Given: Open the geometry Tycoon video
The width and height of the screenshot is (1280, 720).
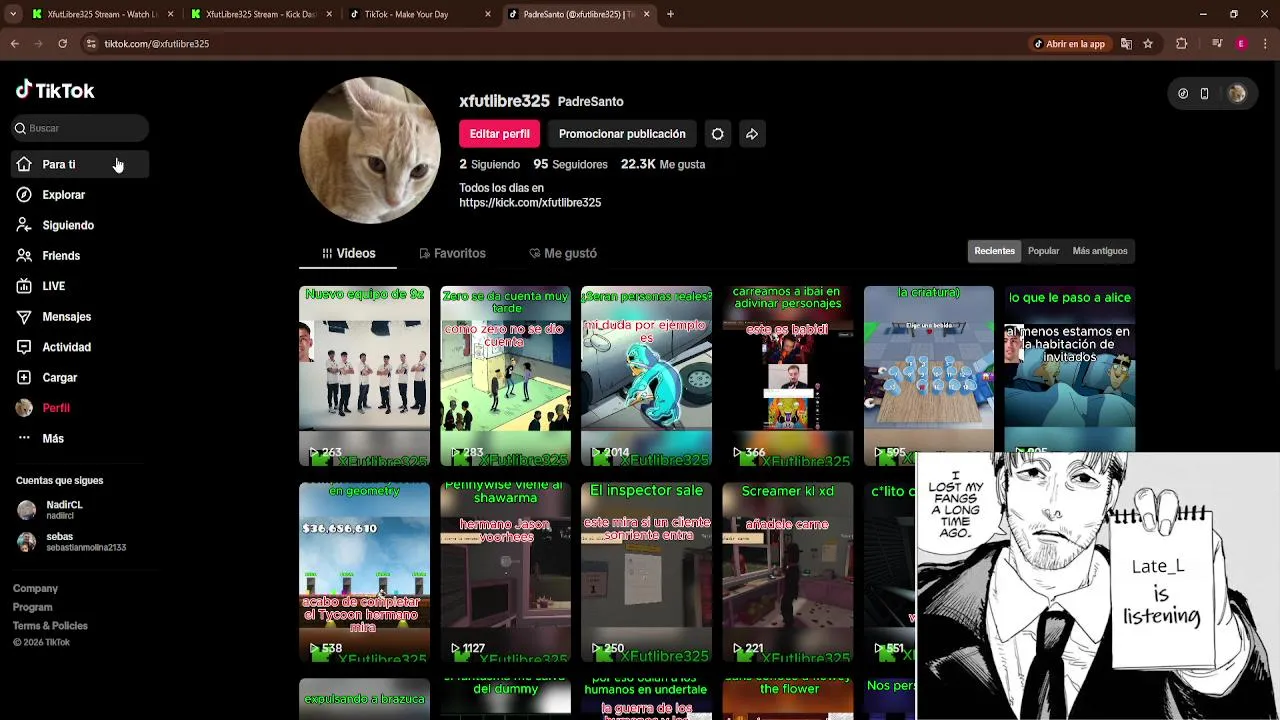Looking at the screenshot, I should click(x=364, y=572).
